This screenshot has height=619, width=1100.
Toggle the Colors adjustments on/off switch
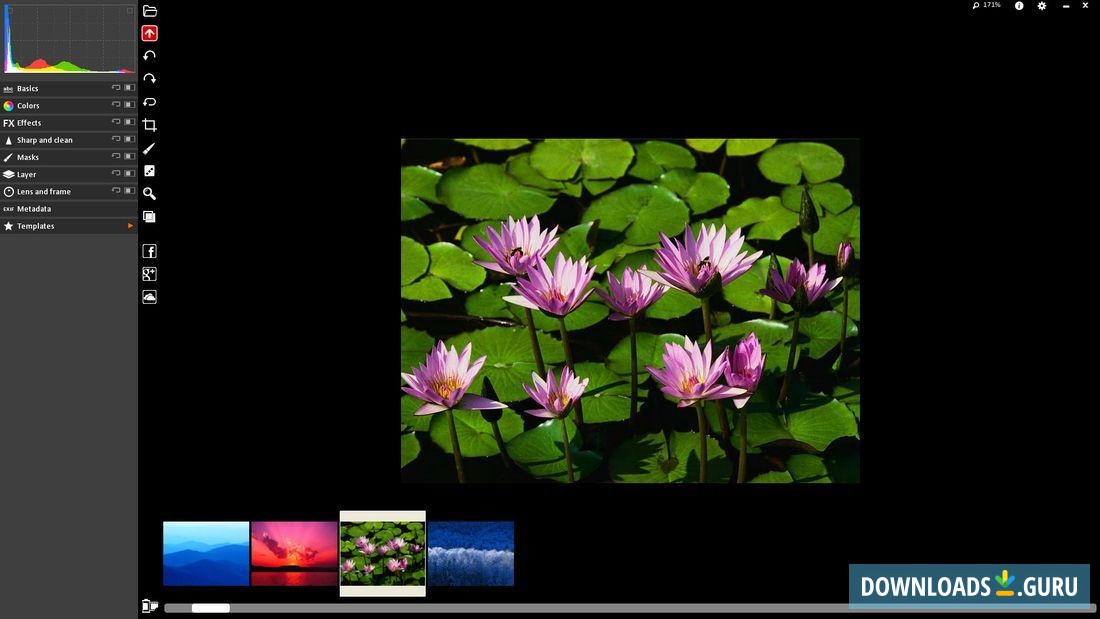point(129,105)
